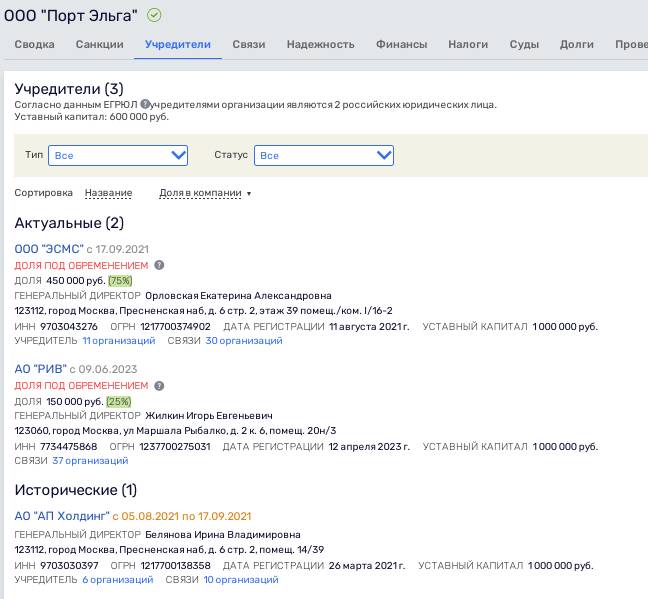Select ИНН 7734475868 value
648x599 pixels.
[x=69, y=446]
